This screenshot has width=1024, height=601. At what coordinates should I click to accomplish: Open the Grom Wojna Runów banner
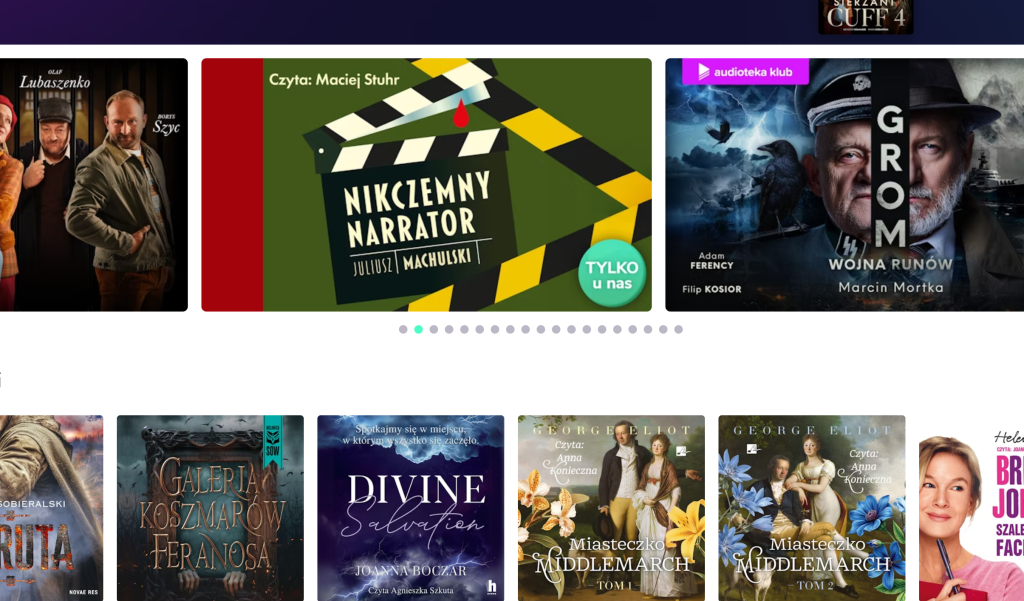[844, 185]
